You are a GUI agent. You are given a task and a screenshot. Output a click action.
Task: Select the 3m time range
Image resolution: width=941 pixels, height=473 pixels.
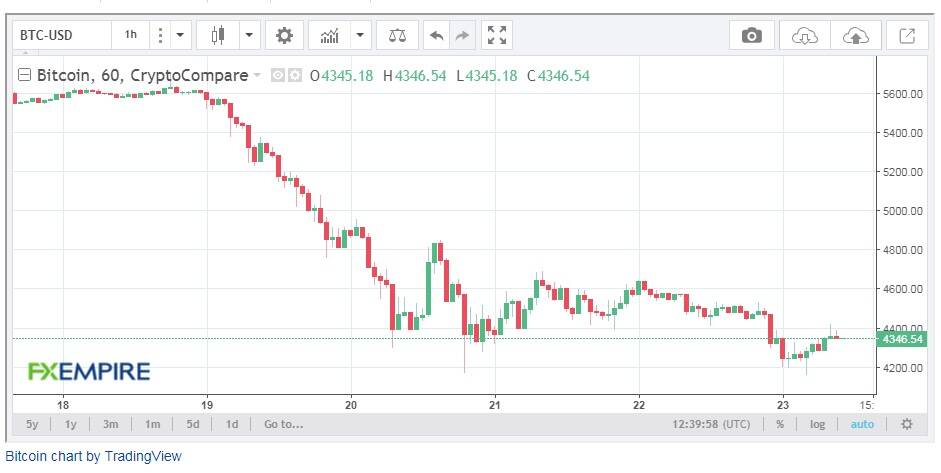coord(110,424)
